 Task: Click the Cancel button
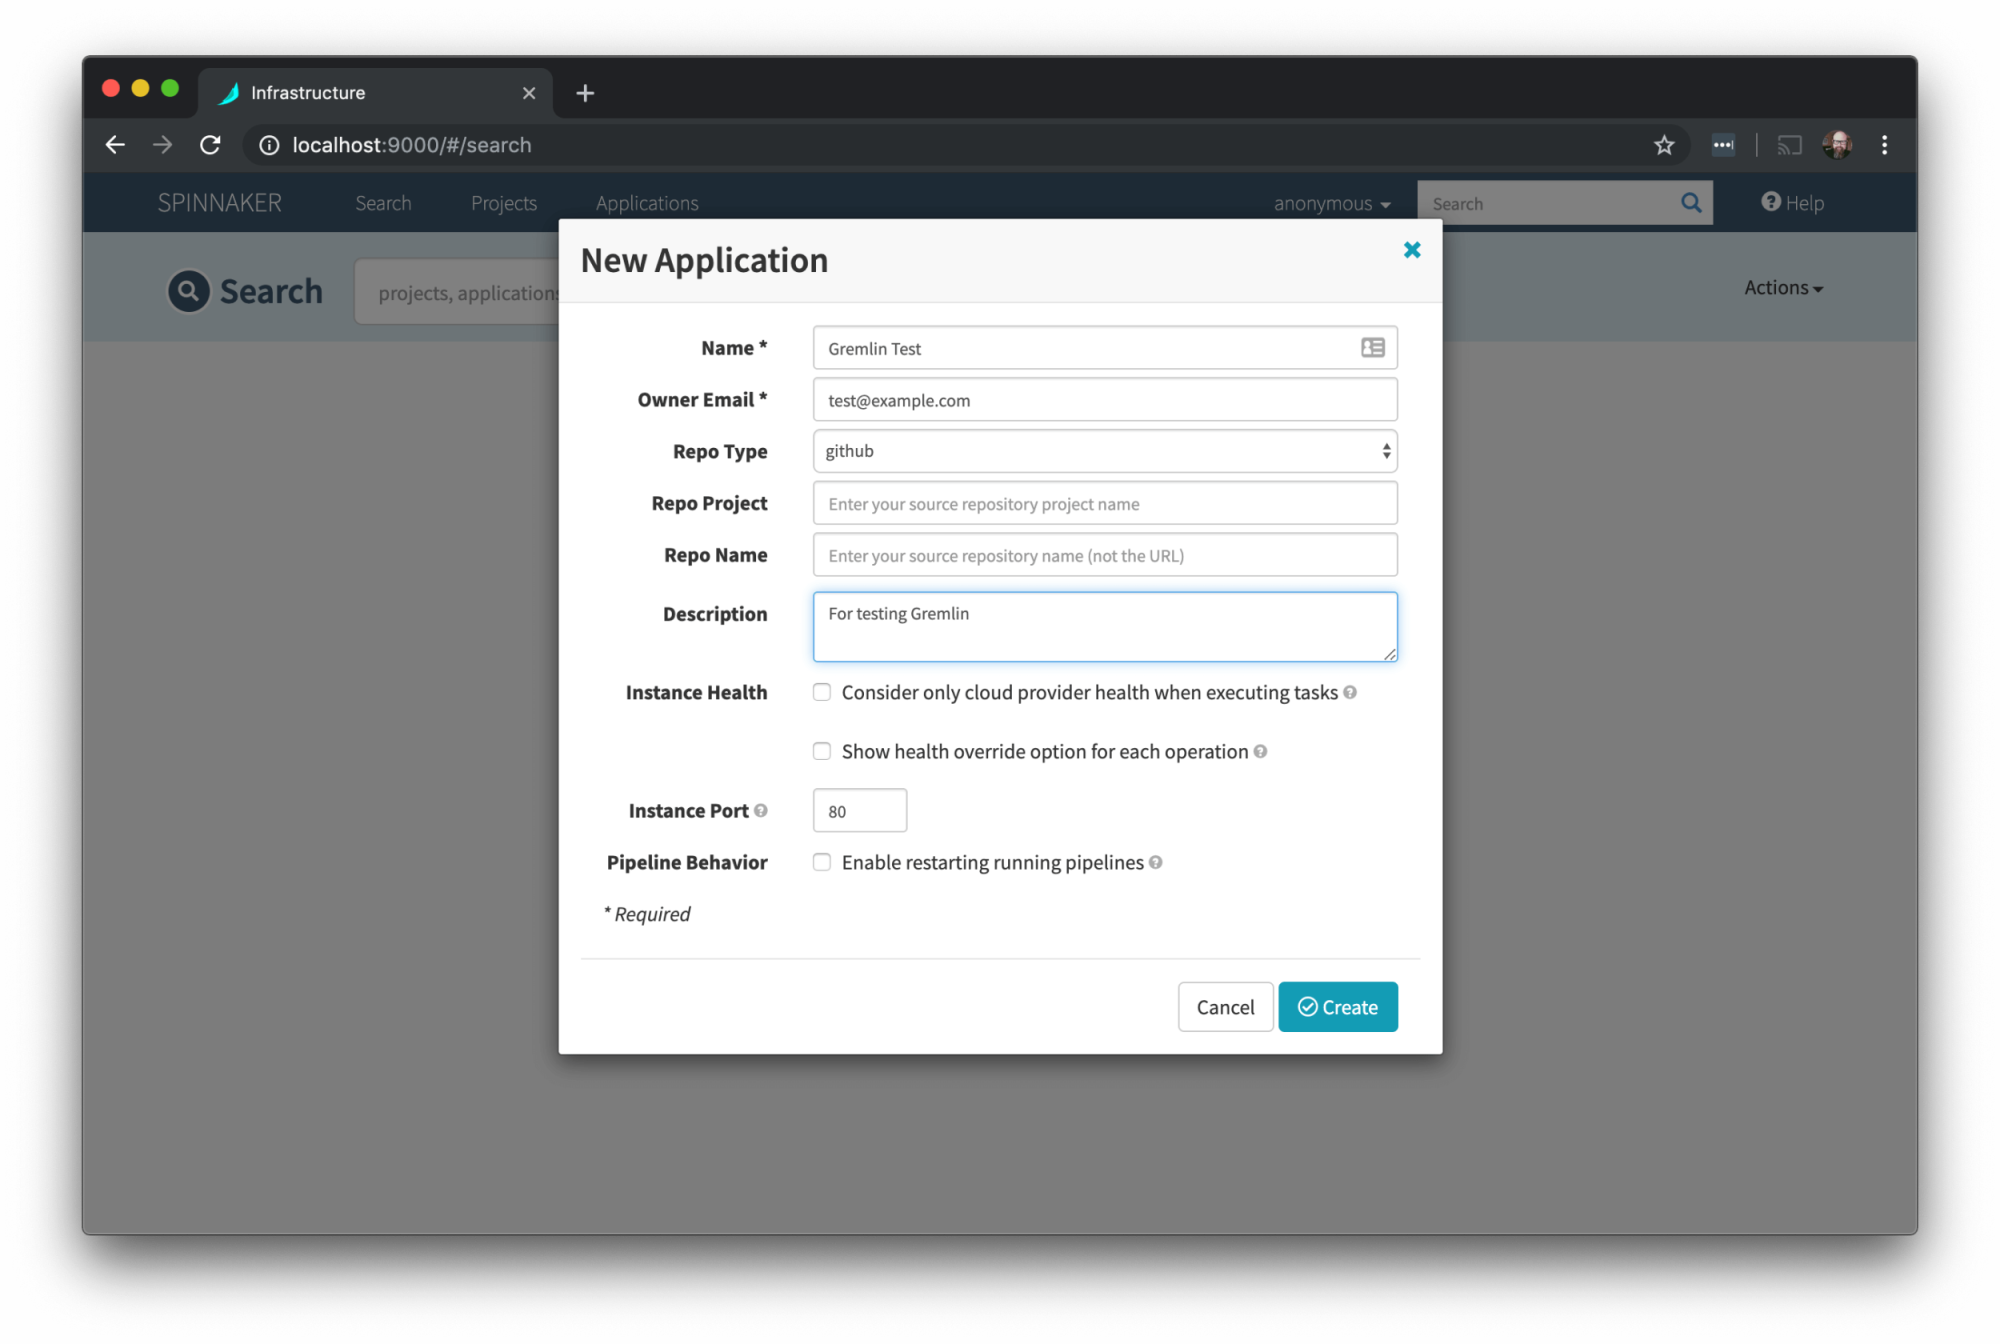point(1225,1006)
